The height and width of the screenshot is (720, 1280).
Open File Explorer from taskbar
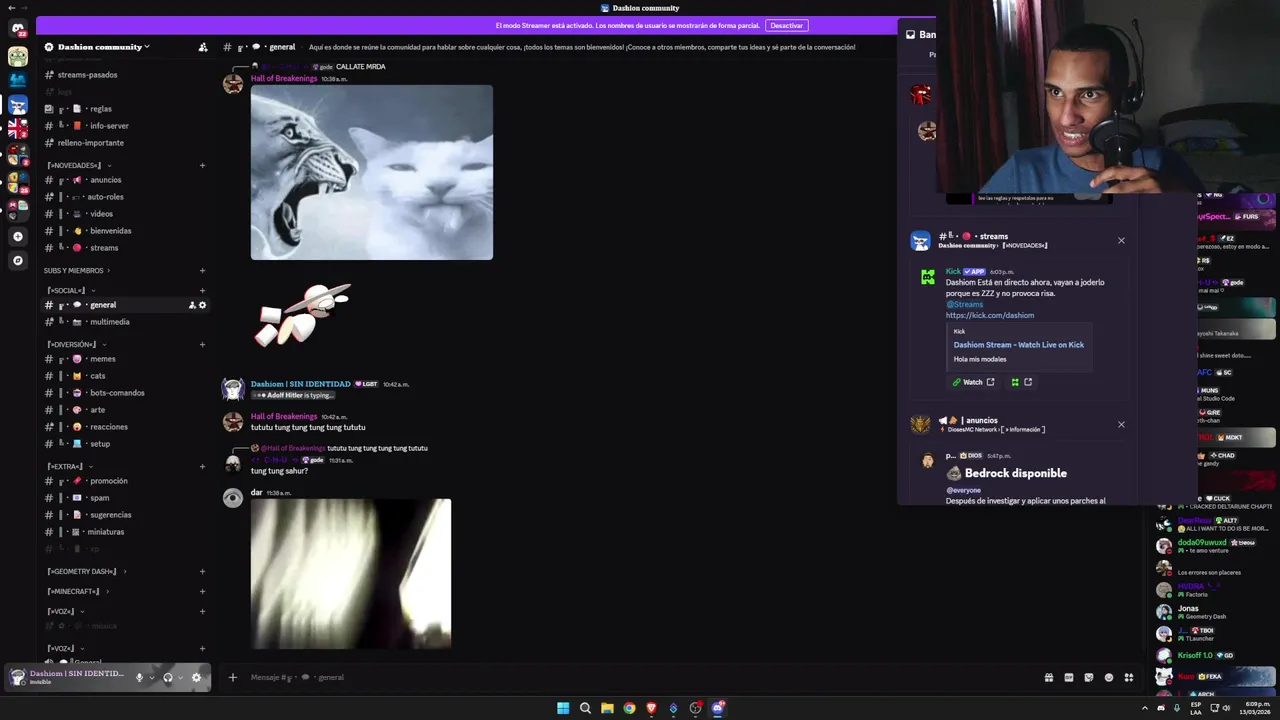coord(607,708)
